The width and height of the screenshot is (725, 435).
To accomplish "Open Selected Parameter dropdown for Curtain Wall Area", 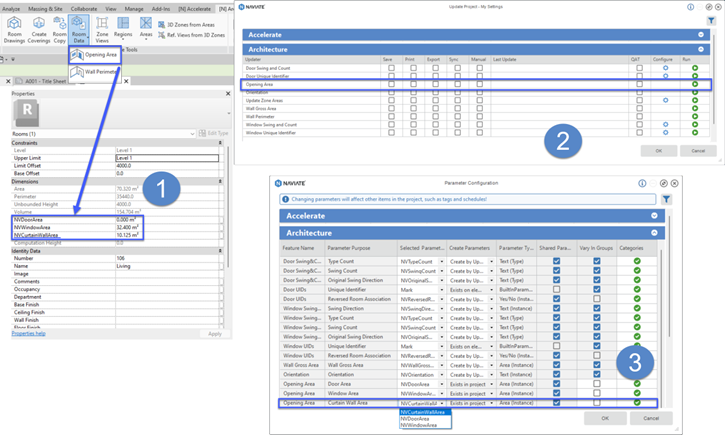I will tap(442, 403).
